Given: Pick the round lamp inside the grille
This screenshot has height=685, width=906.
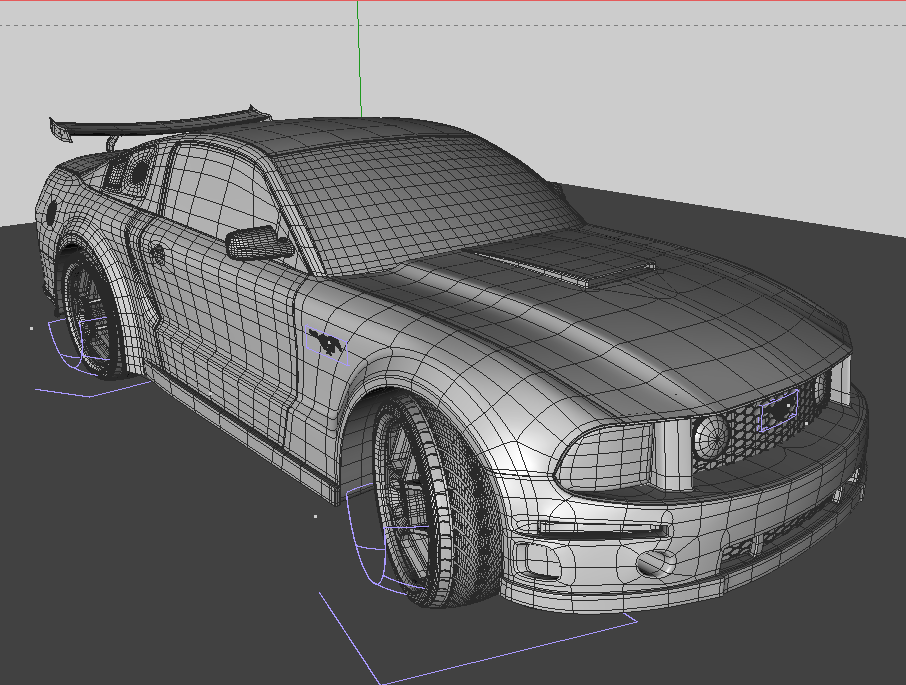Looking at the screenshot, I should (711, 436).
